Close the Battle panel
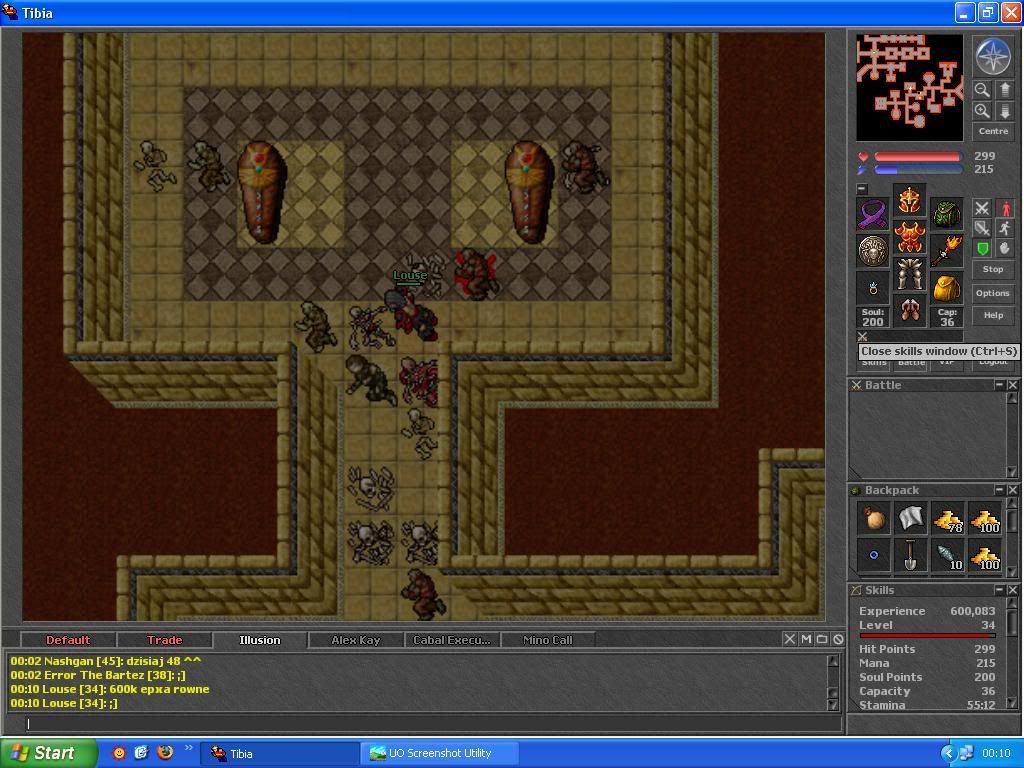The width and height of the screenshot is (1024, 768). coord(1012,385)
